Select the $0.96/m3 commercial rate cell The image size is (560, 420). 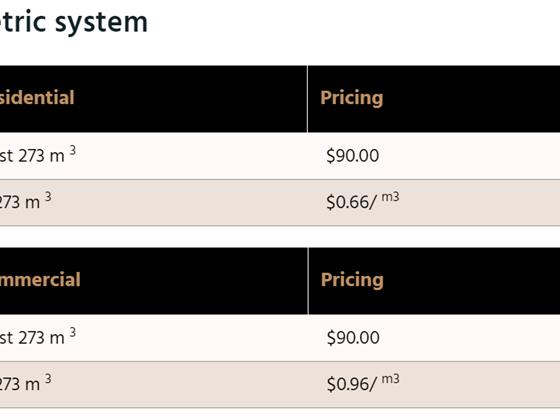click(434, 384)
